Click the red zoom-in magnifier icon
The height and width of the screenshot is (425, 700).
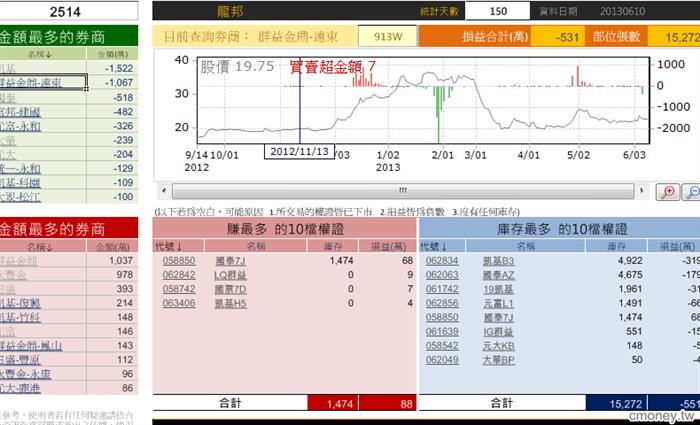click(667, 192)
